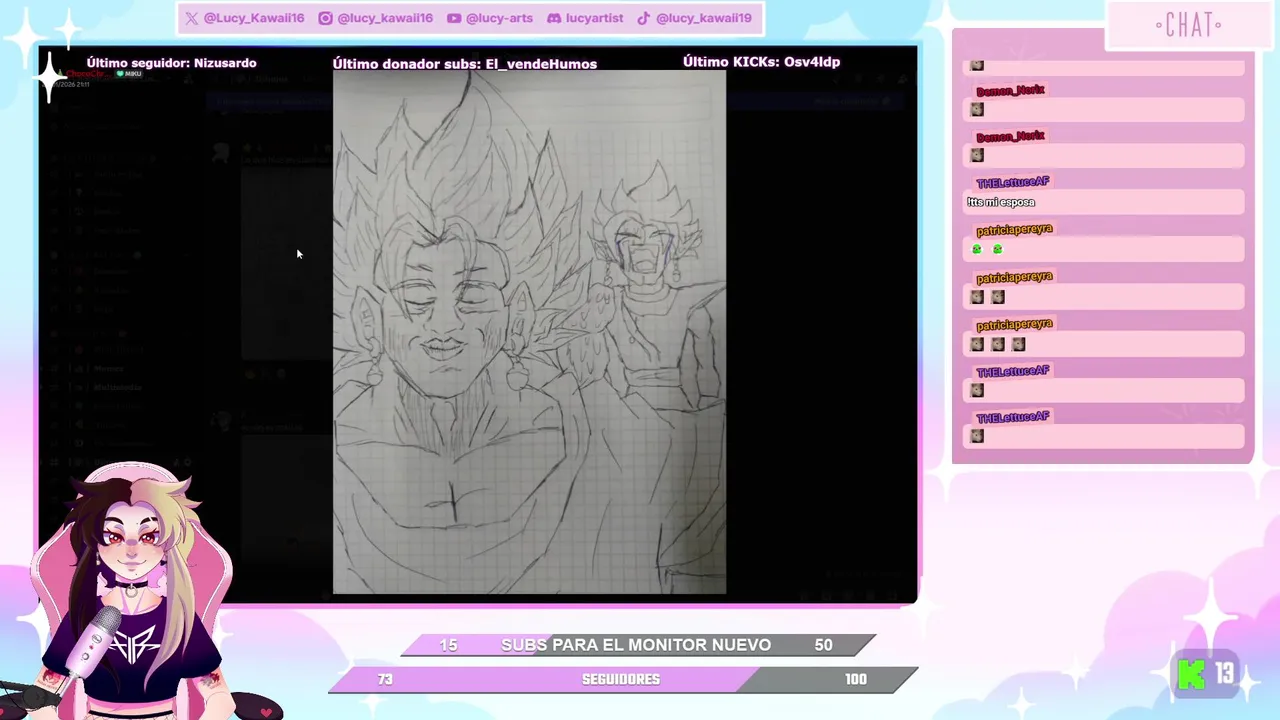
Task: Click the CHAT panel header
Action: pos(1189,25)
